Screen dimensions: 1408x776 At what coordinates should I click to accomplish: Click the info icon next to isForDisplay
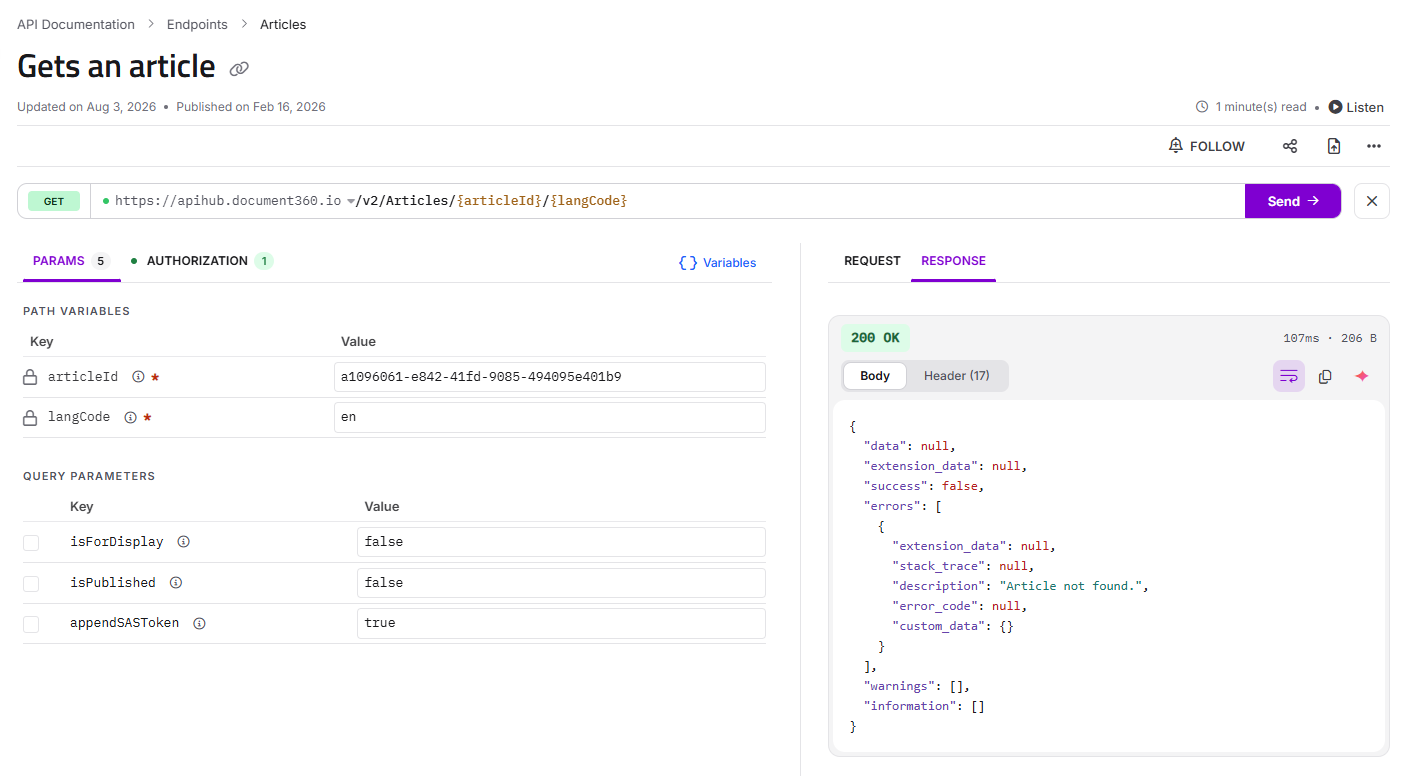tap(183, 542)
